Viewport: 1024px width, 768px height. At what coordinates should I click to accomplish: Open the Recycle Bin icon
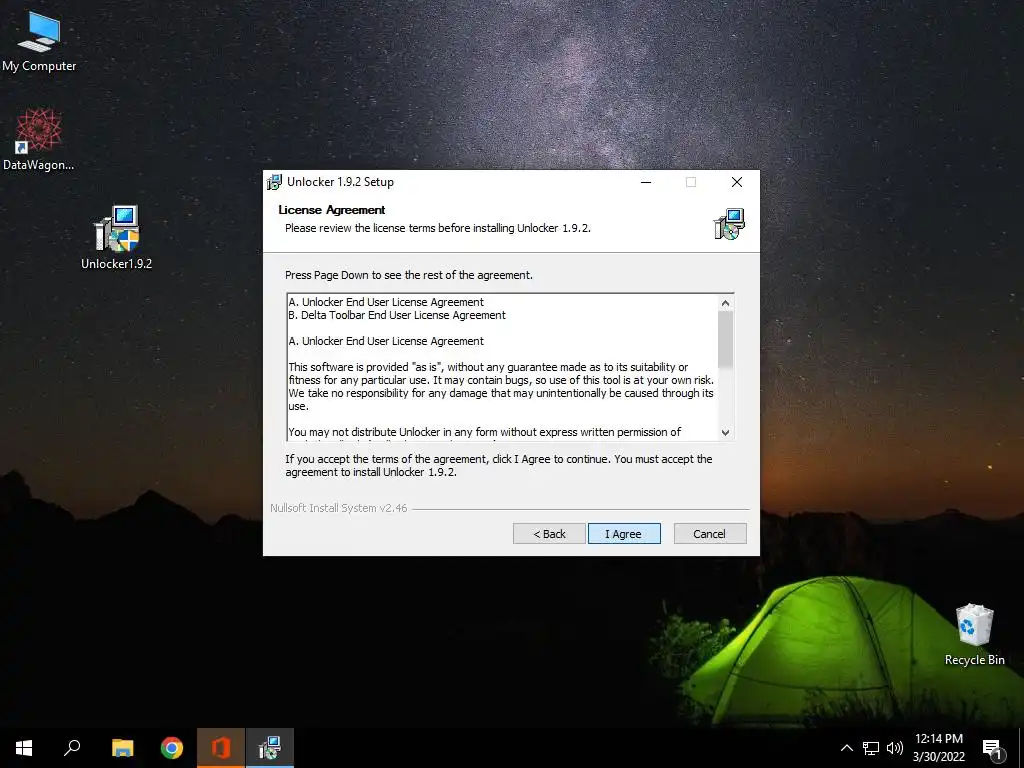(x=974, y=635)
